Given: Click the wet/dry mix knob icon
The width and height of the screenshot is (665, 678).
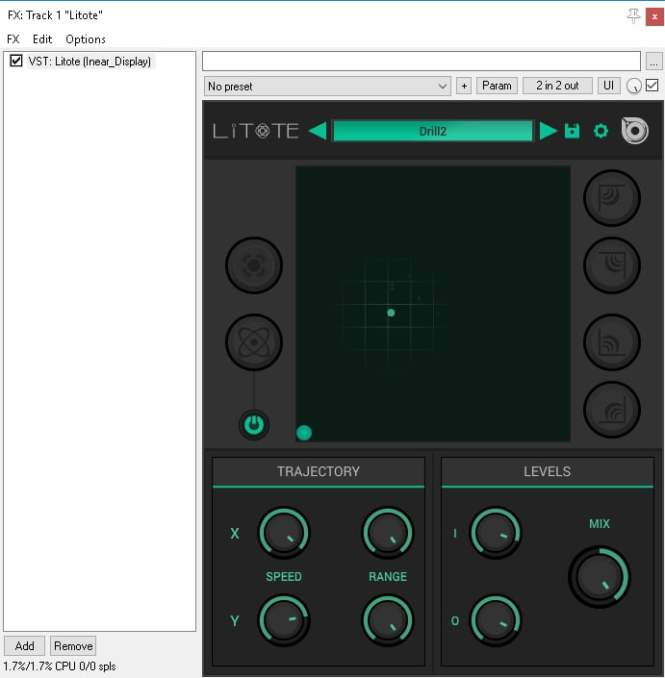Looking at the screenshot, I should coord(633,86).
